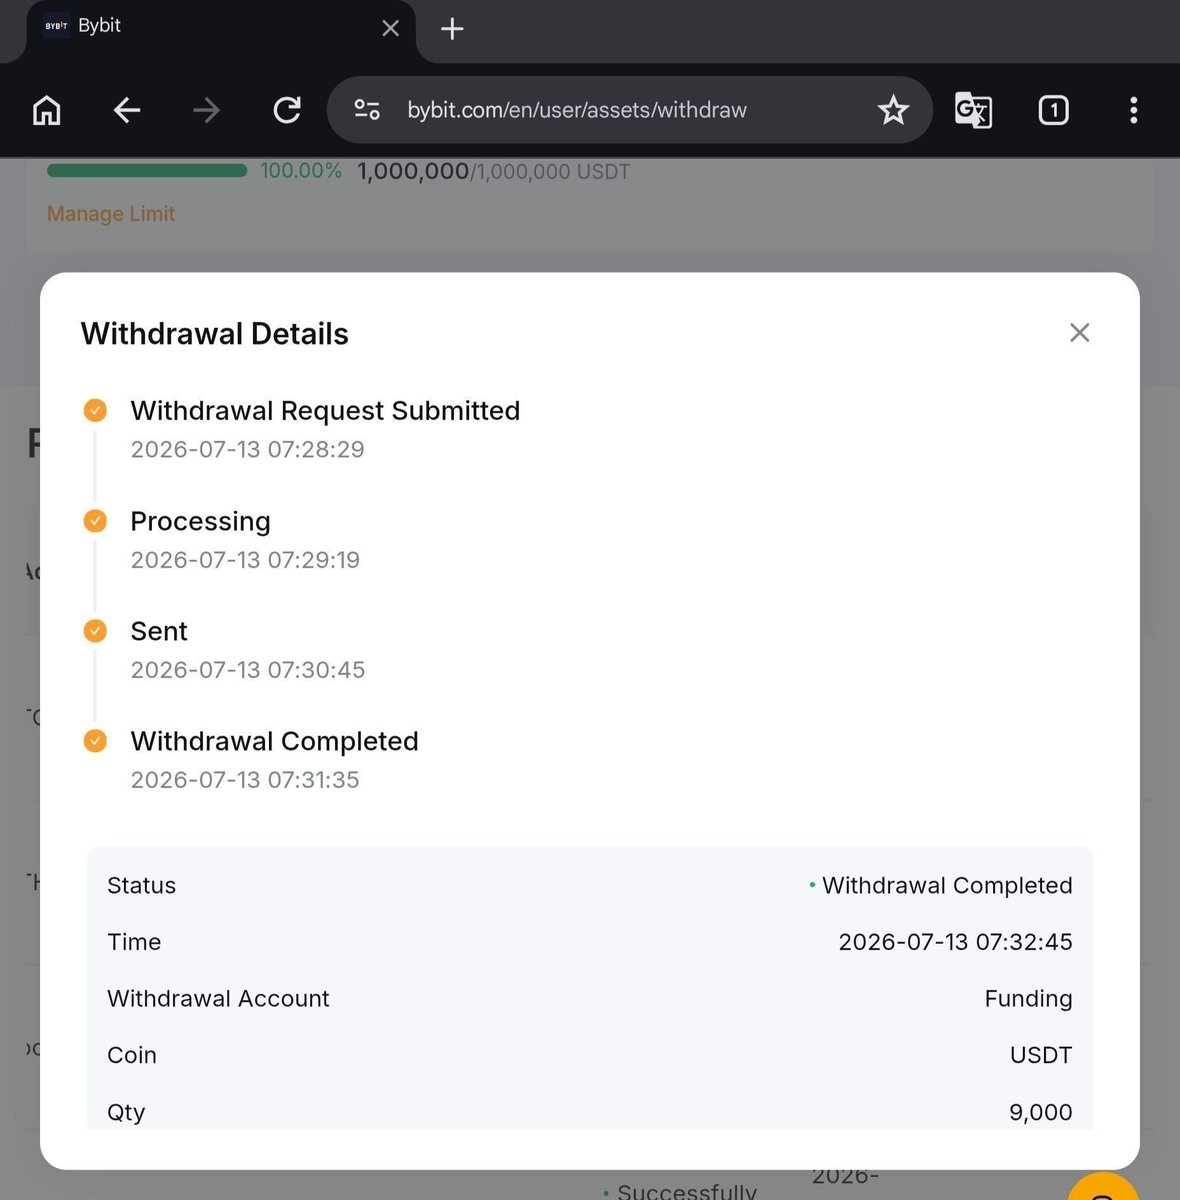The height and width of the screenshot is (1200, 1180).
Task: Click the Processing step check icon
Action: [x=95, y=521]
